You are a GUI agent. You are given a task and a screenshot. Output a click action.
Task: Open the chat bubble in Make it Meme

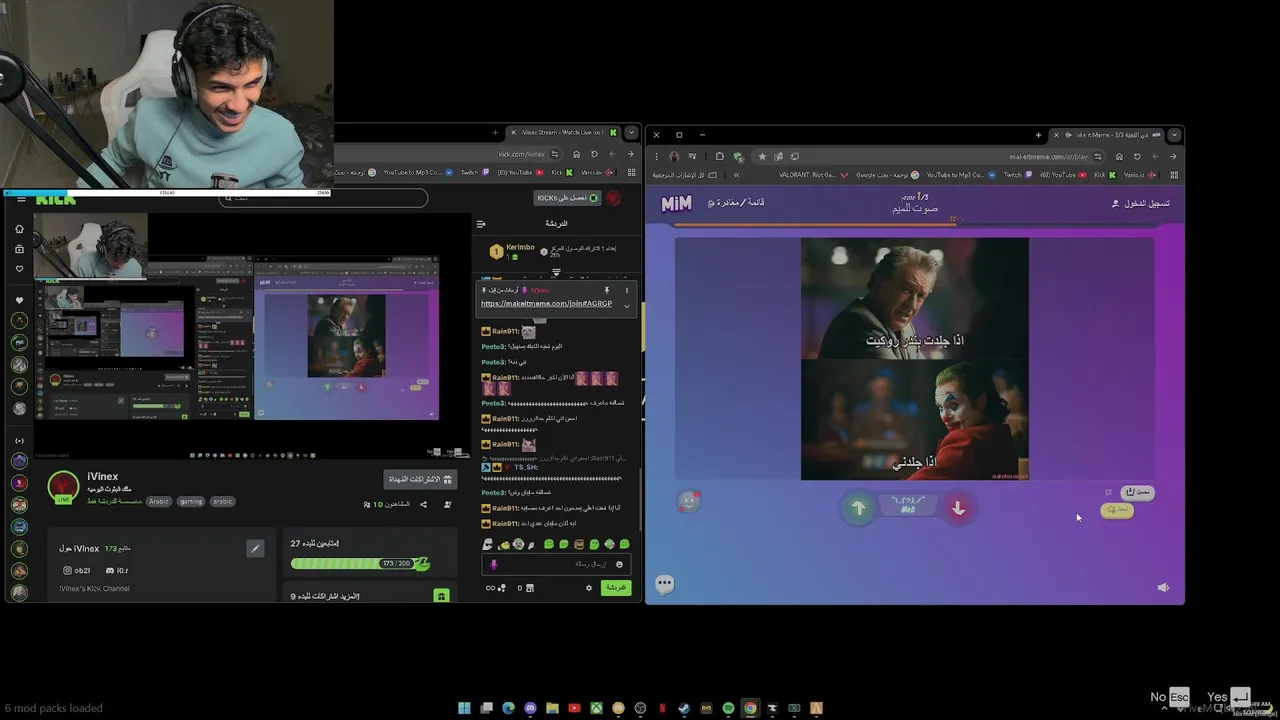point(665,584)
